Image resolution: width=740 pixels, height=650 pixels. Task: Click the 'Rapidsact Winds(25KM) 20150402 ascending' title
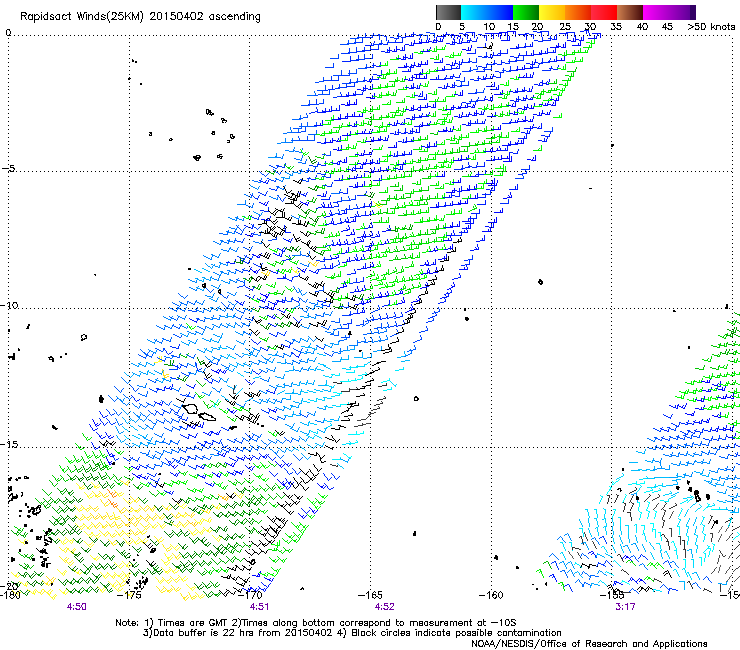pyautogui.click(x=140, y=17)
